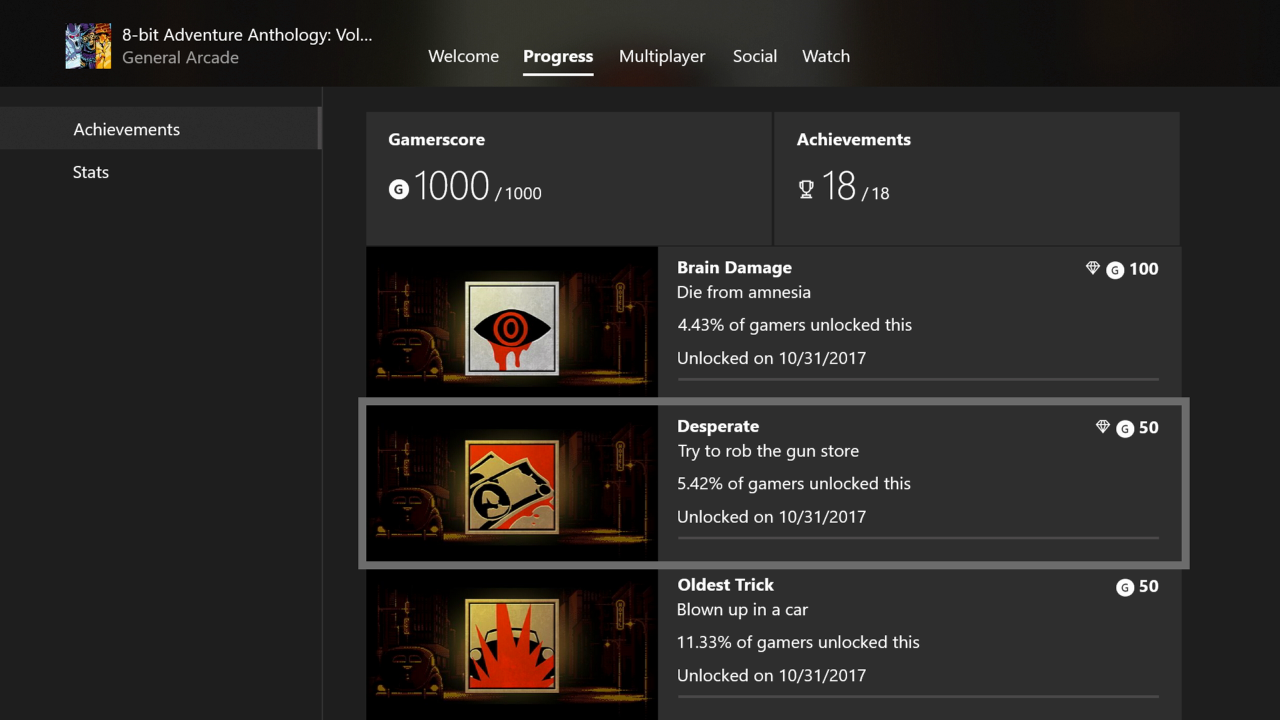Image resolution: width=1280 pixels, height=720 pixels.
Task: Click the Desperate achievement title
Action: (718, 426)
